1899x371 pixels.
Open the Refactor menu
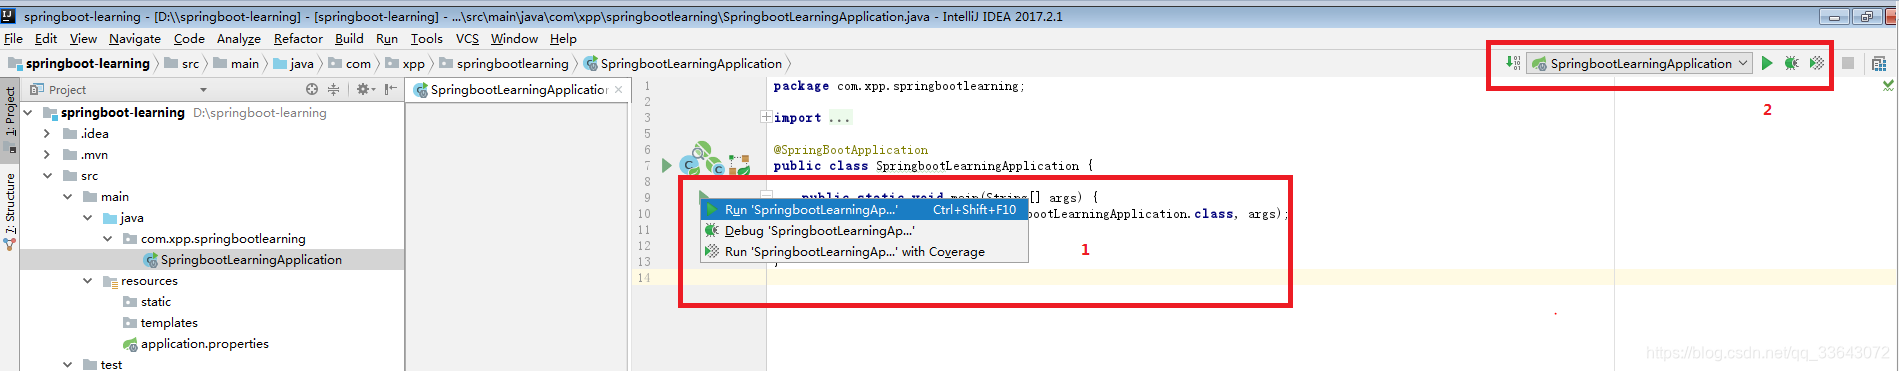[x=298, y=38]
